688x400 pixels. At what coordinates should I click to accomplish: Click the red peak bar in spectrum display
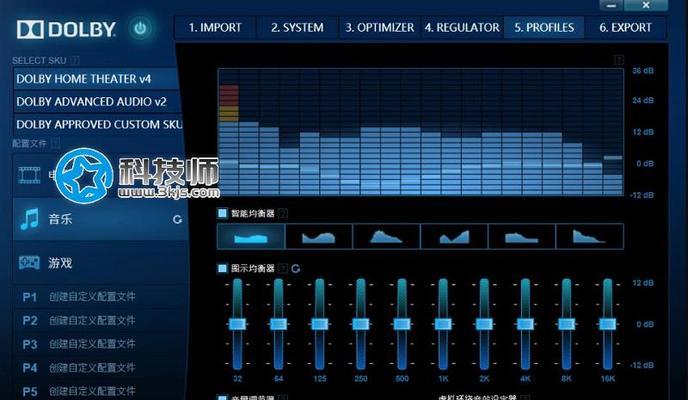pos(229,95)
